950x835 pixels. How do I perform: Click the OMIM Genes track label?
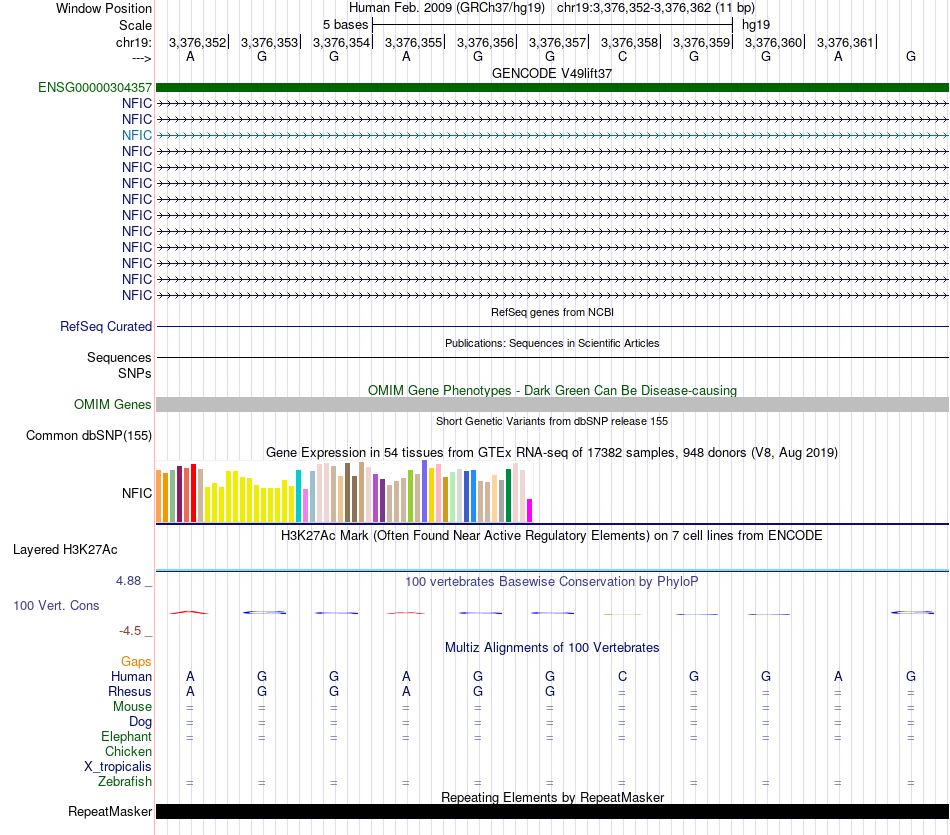113,405
